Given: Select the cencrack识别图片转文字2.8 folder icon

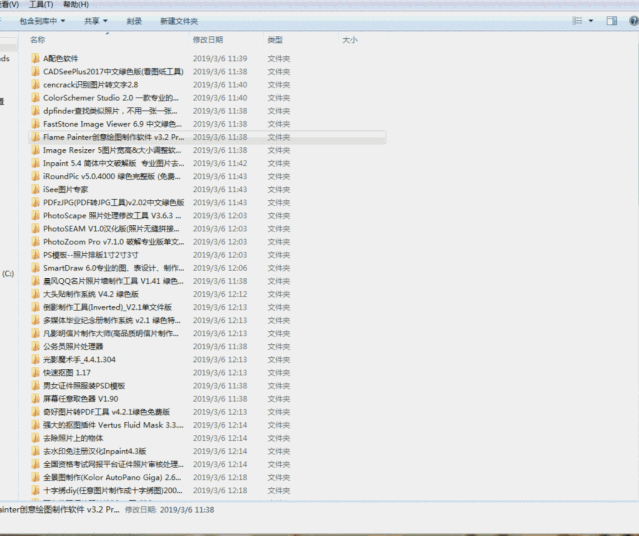Looking at the screenshot, I should click(x=36, y=84).
